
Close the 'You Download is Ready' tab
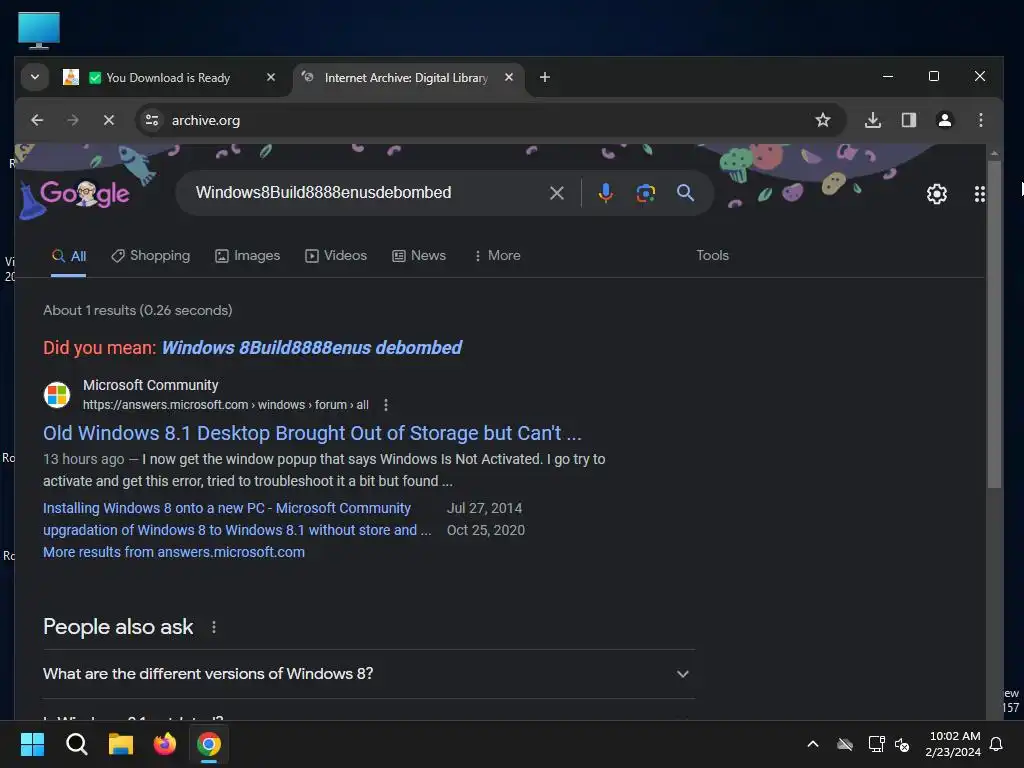(270, 78)
